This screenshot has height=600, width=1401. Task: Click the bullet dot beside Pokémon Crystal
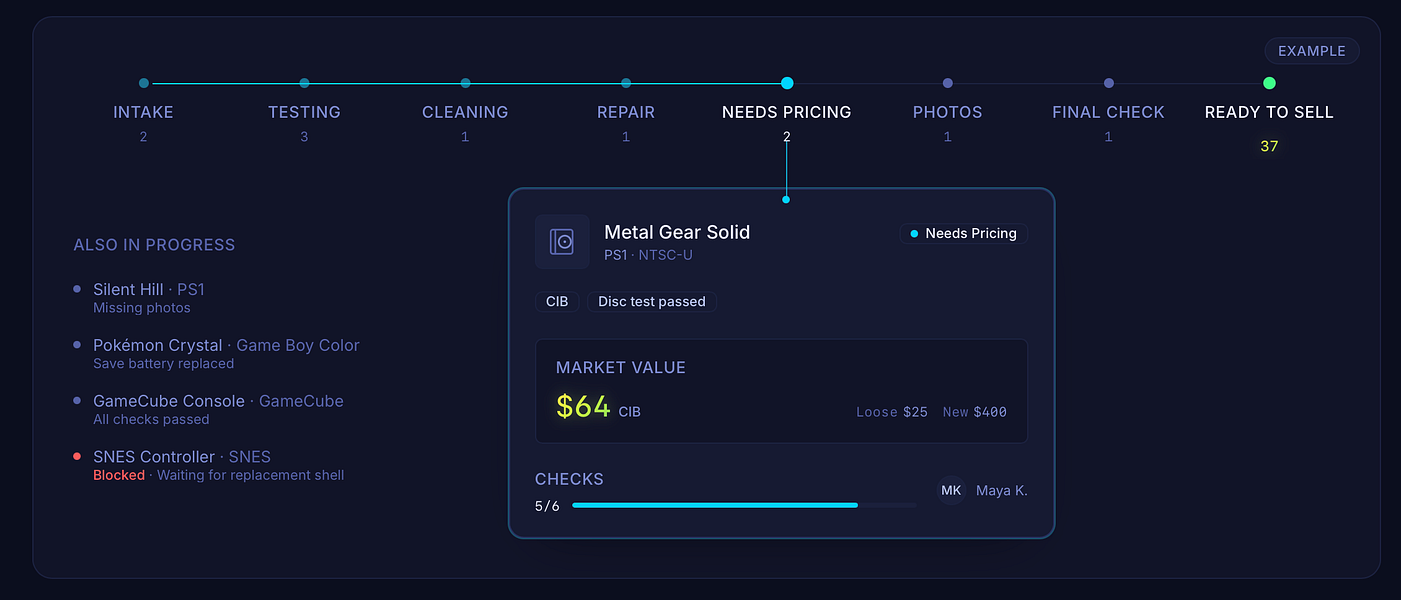[77, 345]
